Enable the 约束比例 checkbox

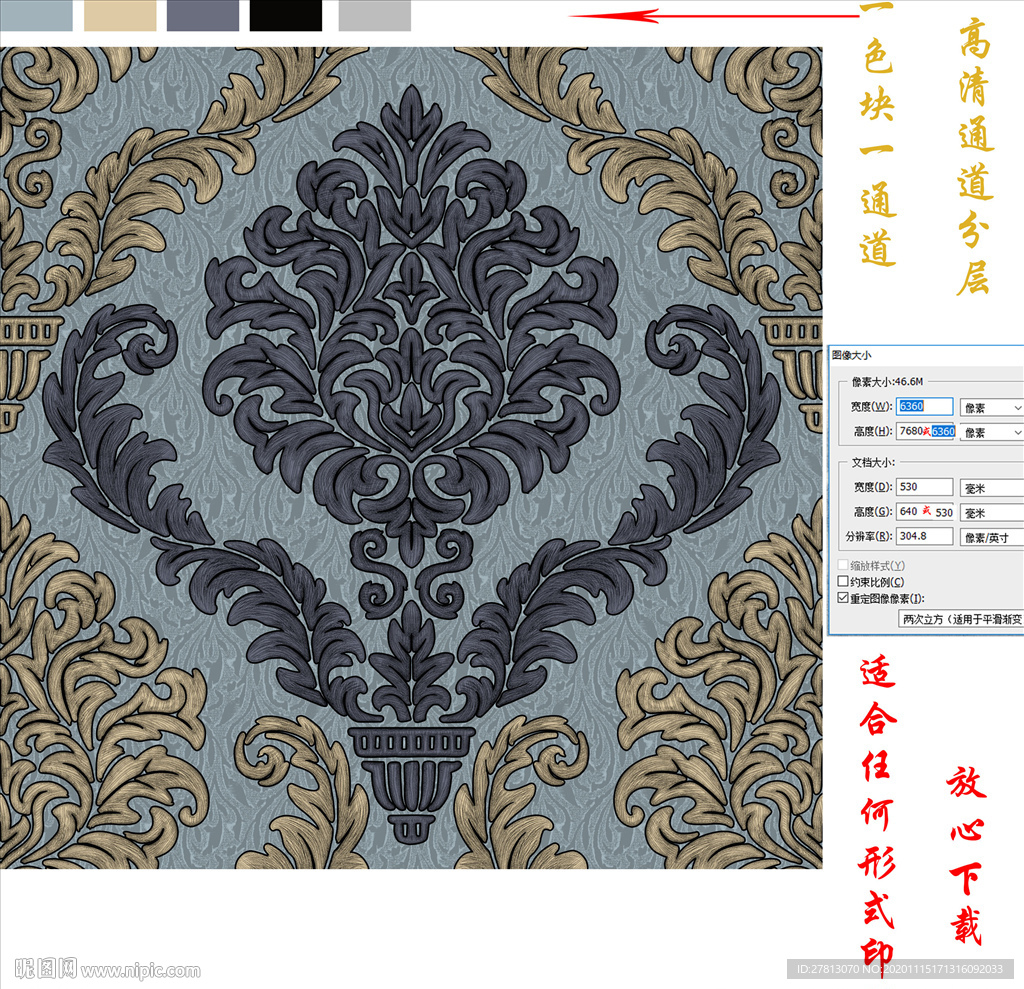pos(843,581)
